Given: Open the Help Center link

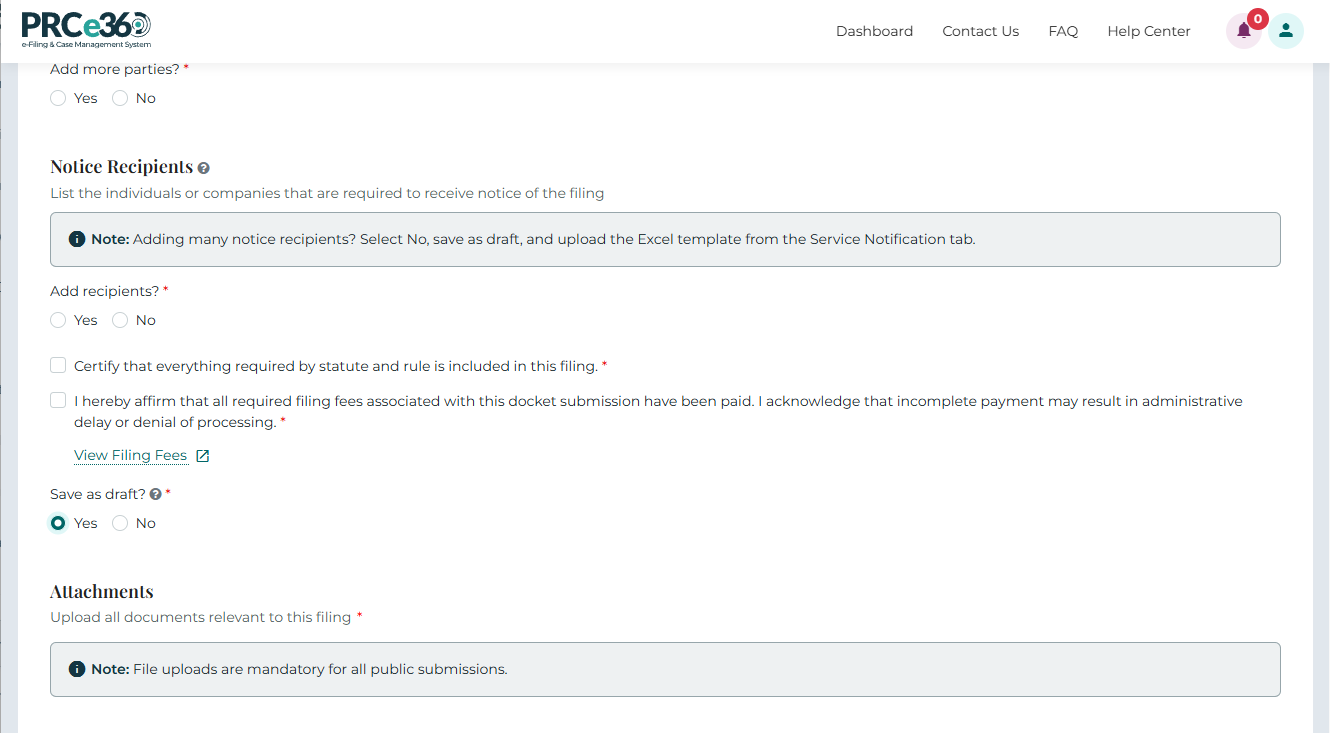Looking at the screenshot, I should click(1148, 31).
